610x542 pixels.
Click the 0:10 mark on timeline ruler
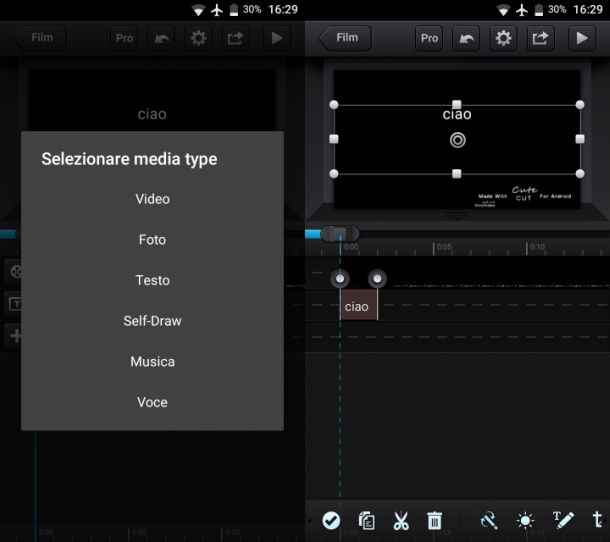(x=537, y=247)
